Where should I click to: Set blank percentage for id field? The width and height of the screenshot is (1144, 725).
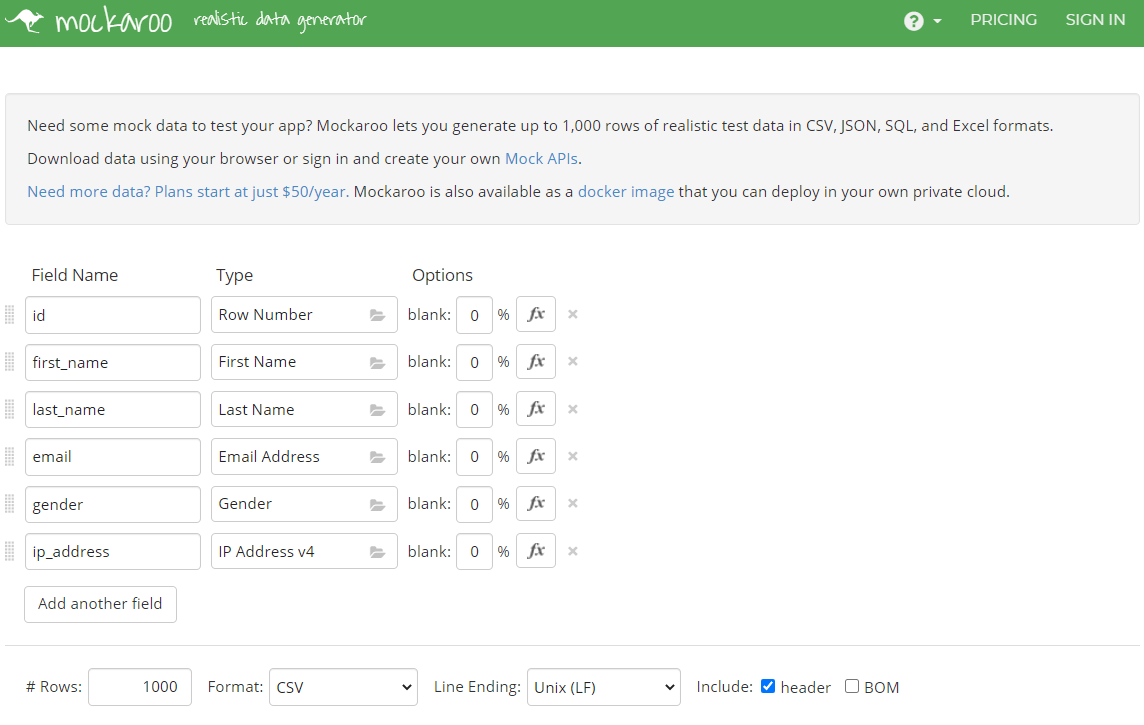[x=474, y=315]
